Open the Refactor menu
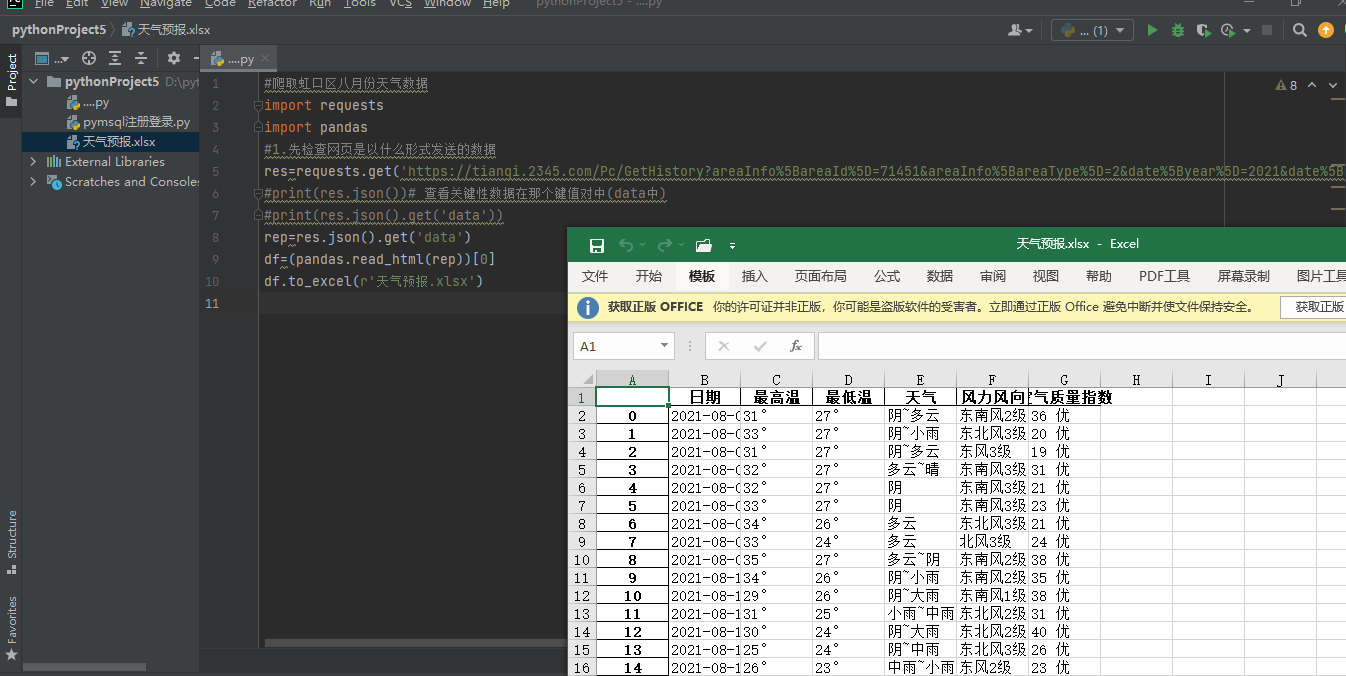 (x=272, y=4)
